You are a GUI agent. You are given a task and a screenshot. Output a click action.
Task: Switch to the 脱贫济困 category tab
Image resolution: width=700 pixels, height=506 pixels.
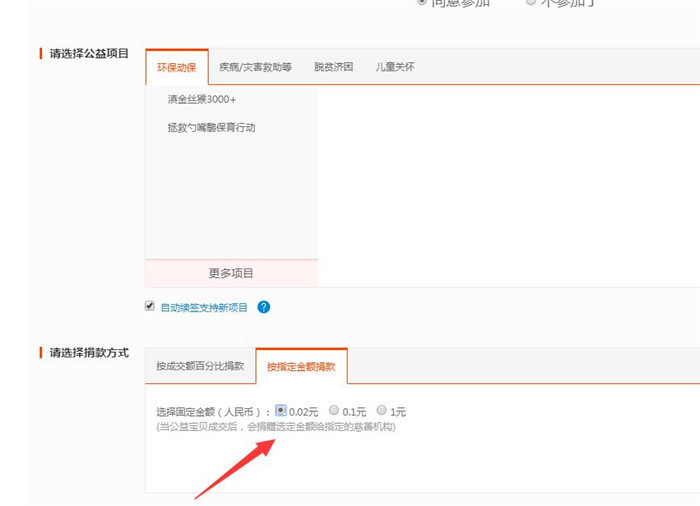coord(333,67)
